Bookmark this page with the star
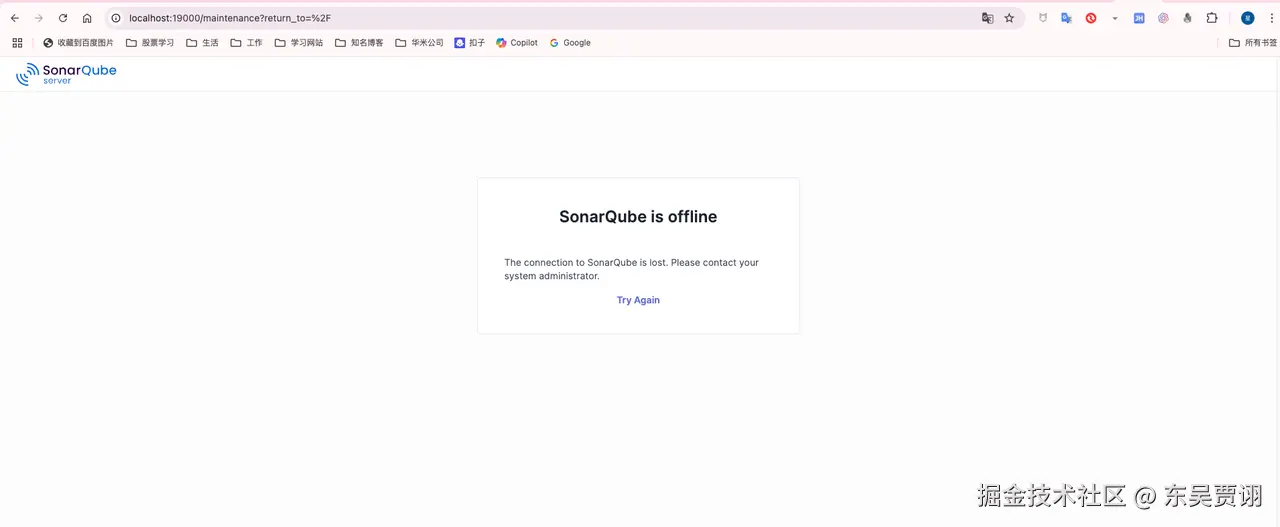Screen dimensions: 1280x527 tap(1009, 18)
